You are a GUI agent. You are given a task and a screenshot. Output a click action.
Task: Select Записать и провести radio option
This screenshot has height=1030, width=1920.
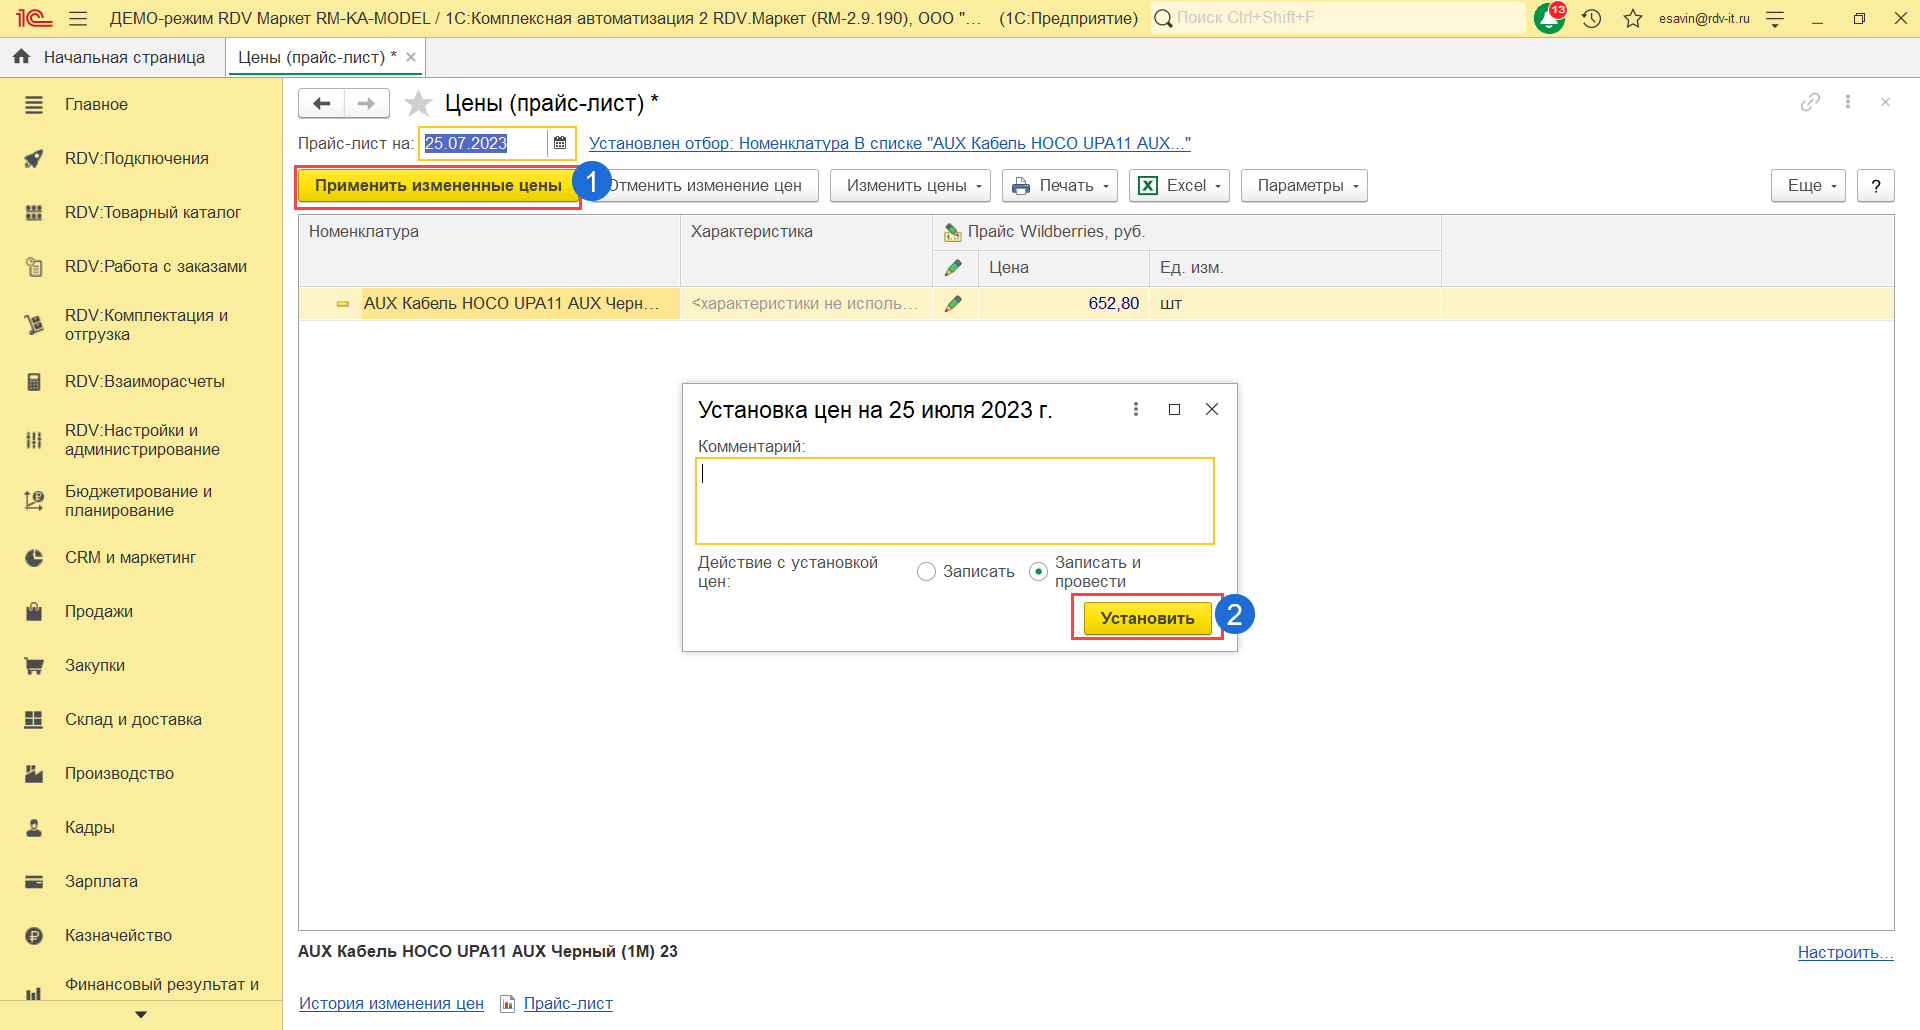pyautogui.click(x=1039, y=571)
